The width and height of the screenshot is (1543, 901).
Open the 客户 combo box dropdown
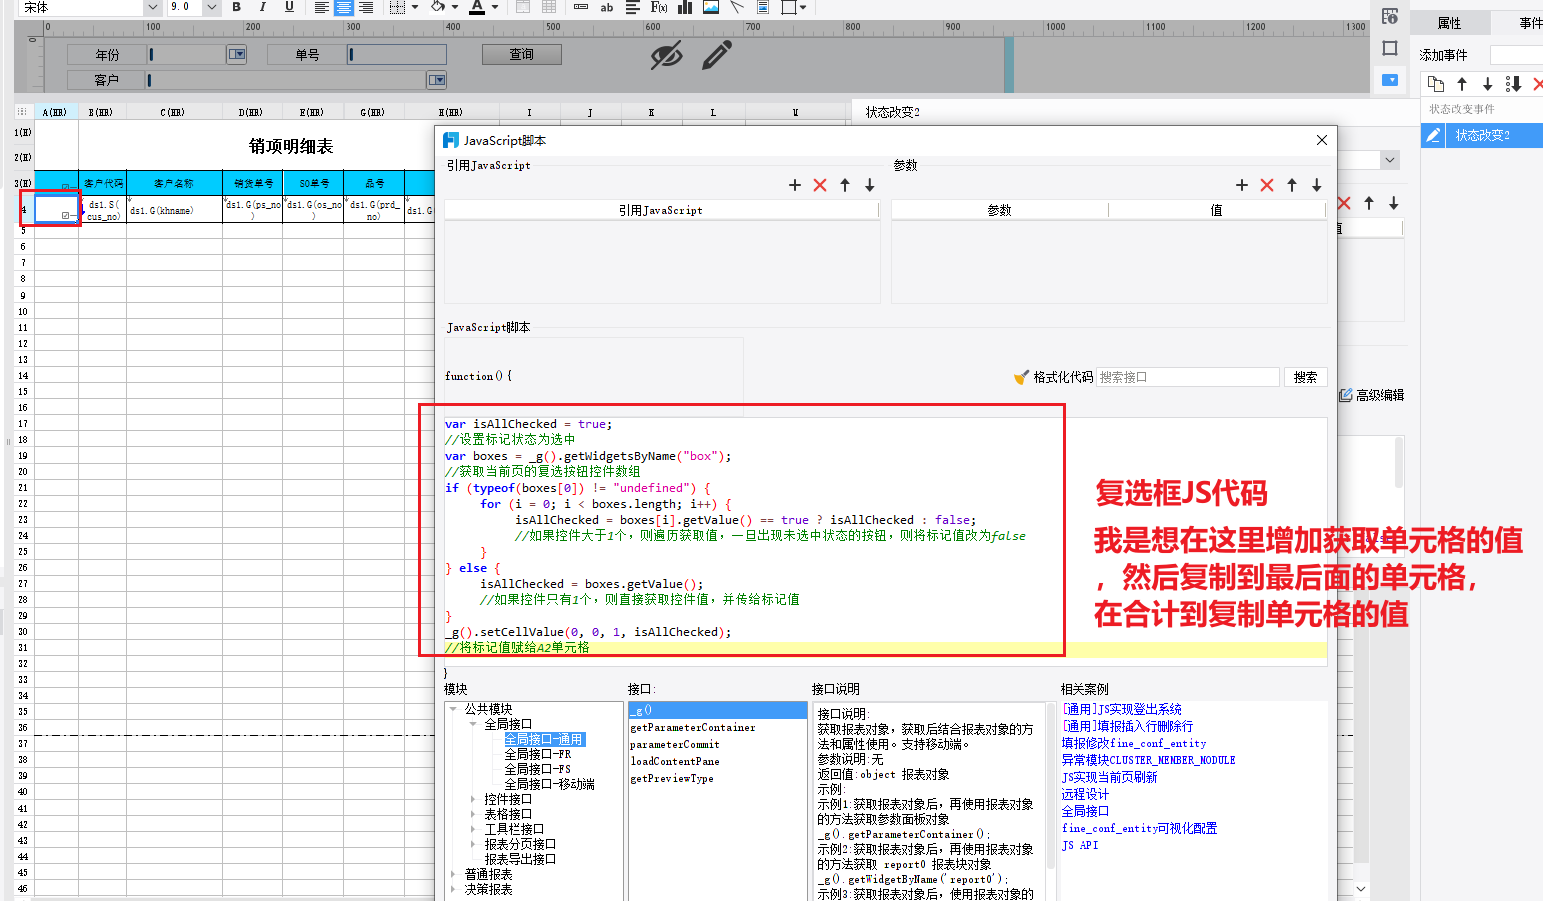(x=437, y=80)
